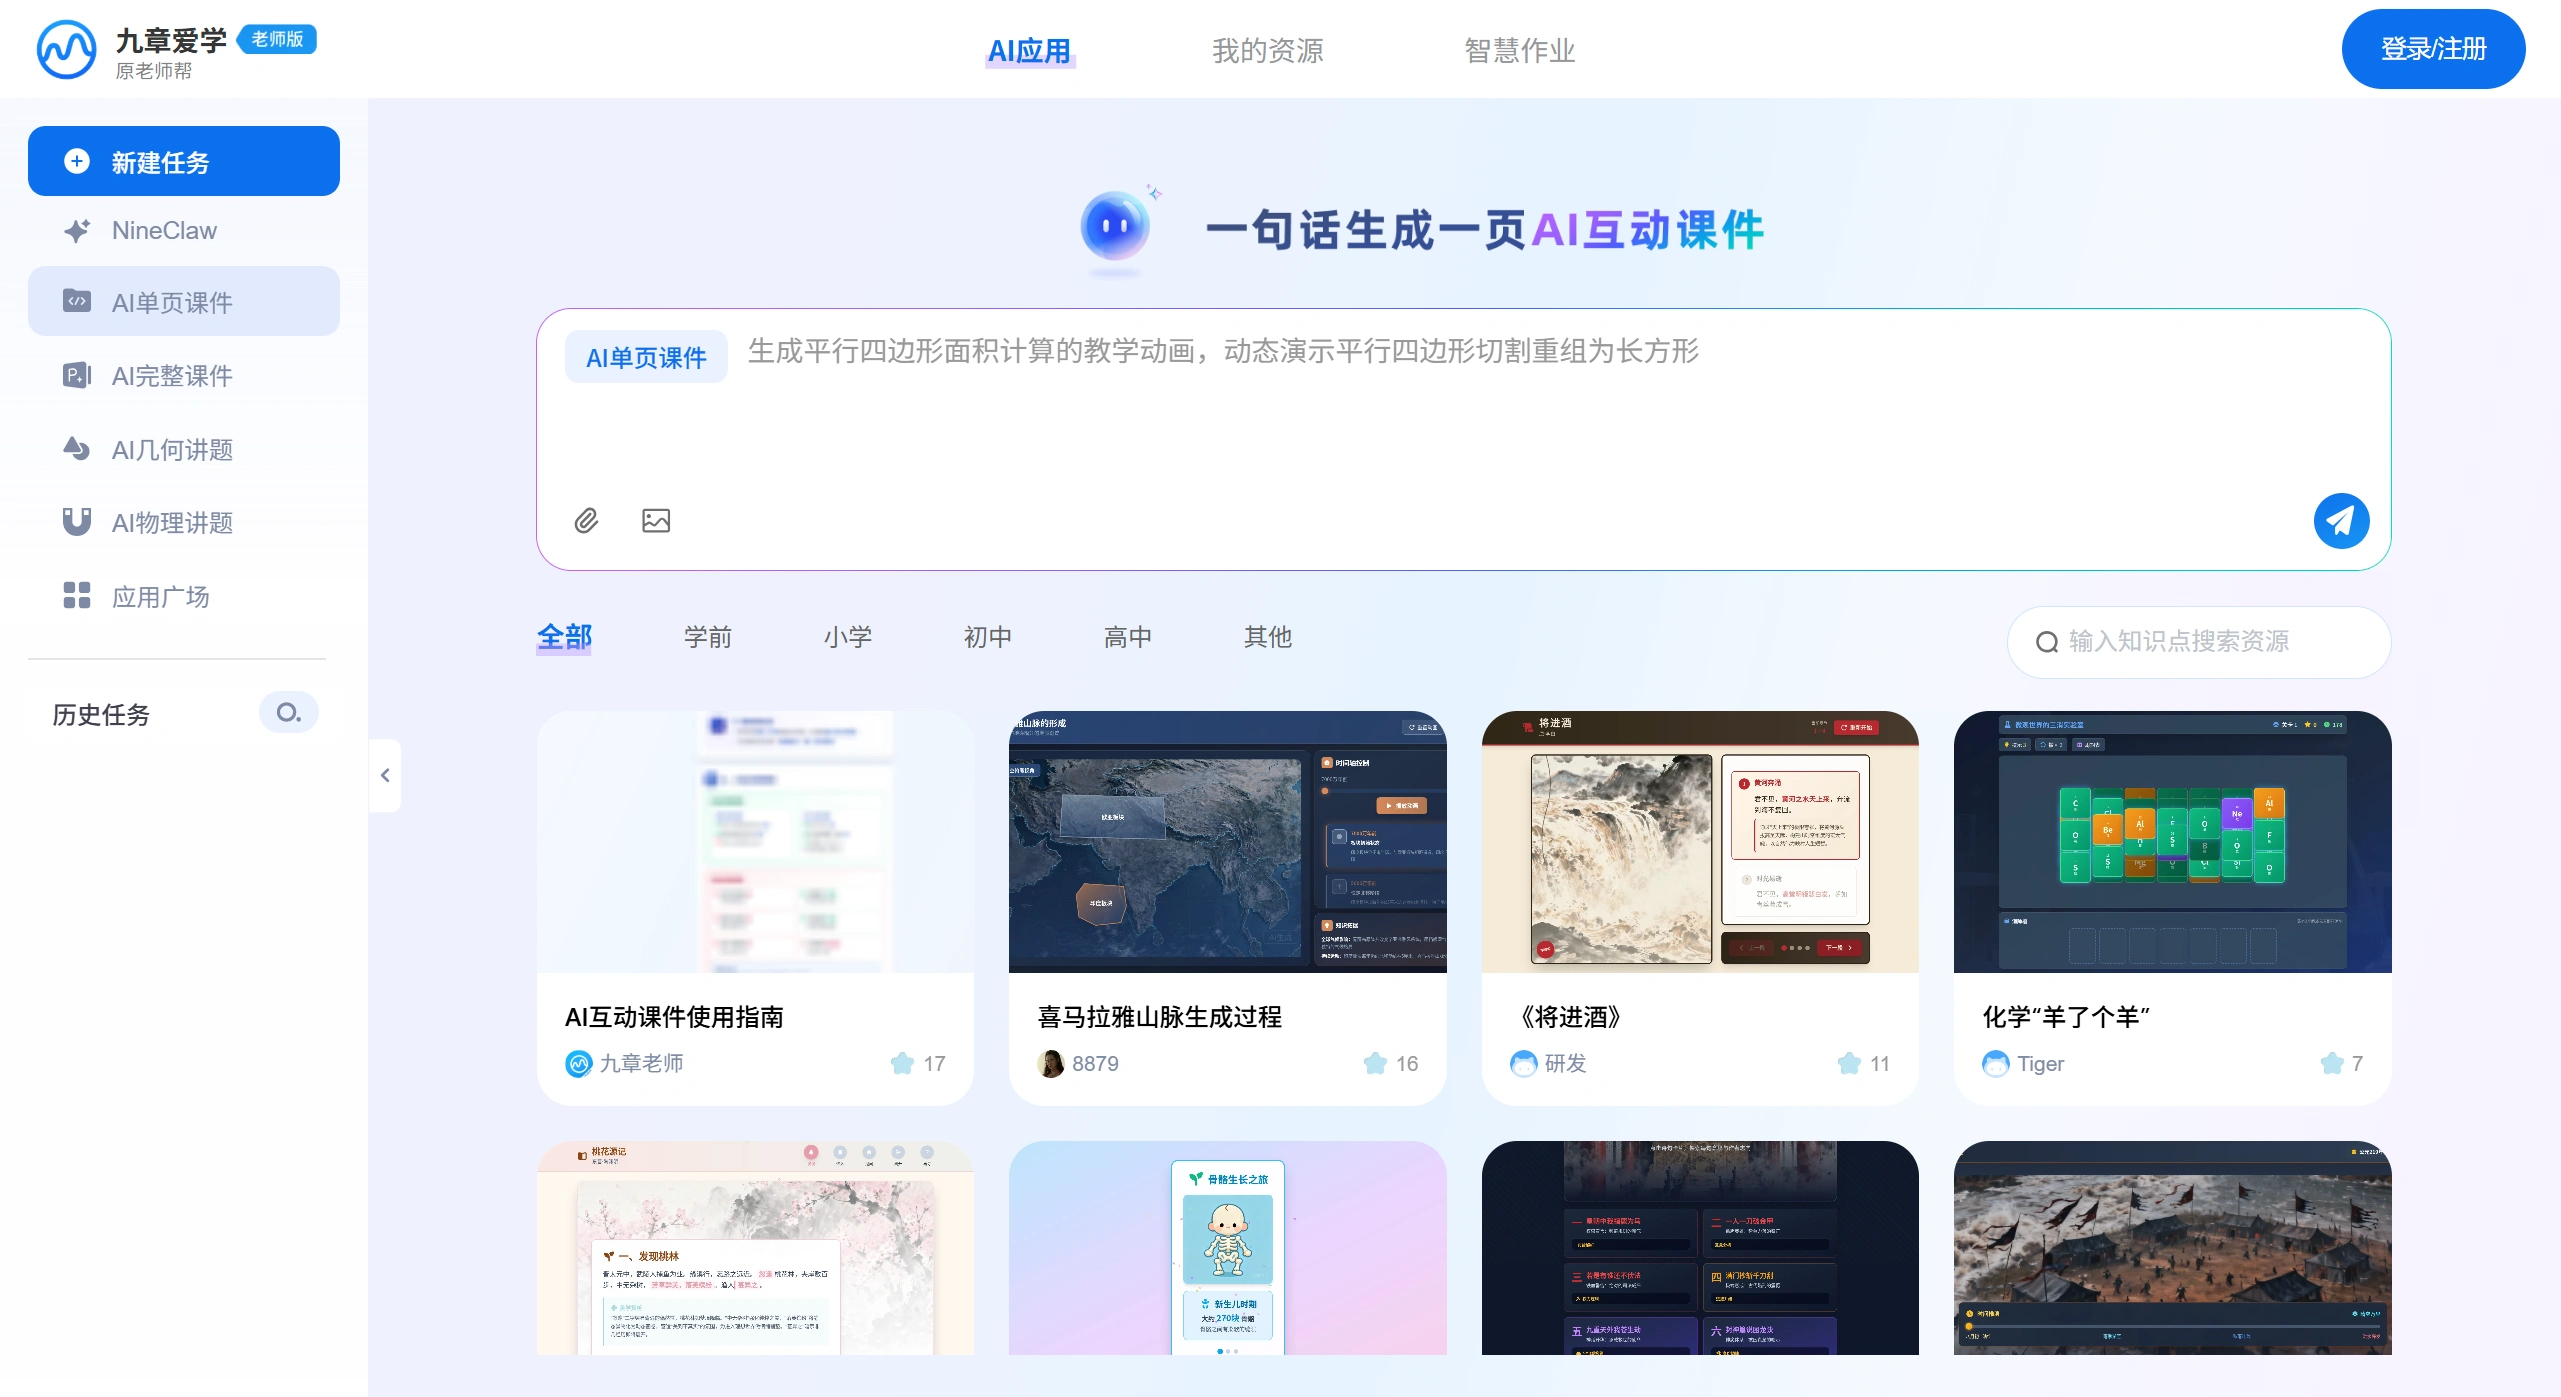Open 应用广场 from the sidebar
2561x1397 pixels.
click(x=160, y=596)
